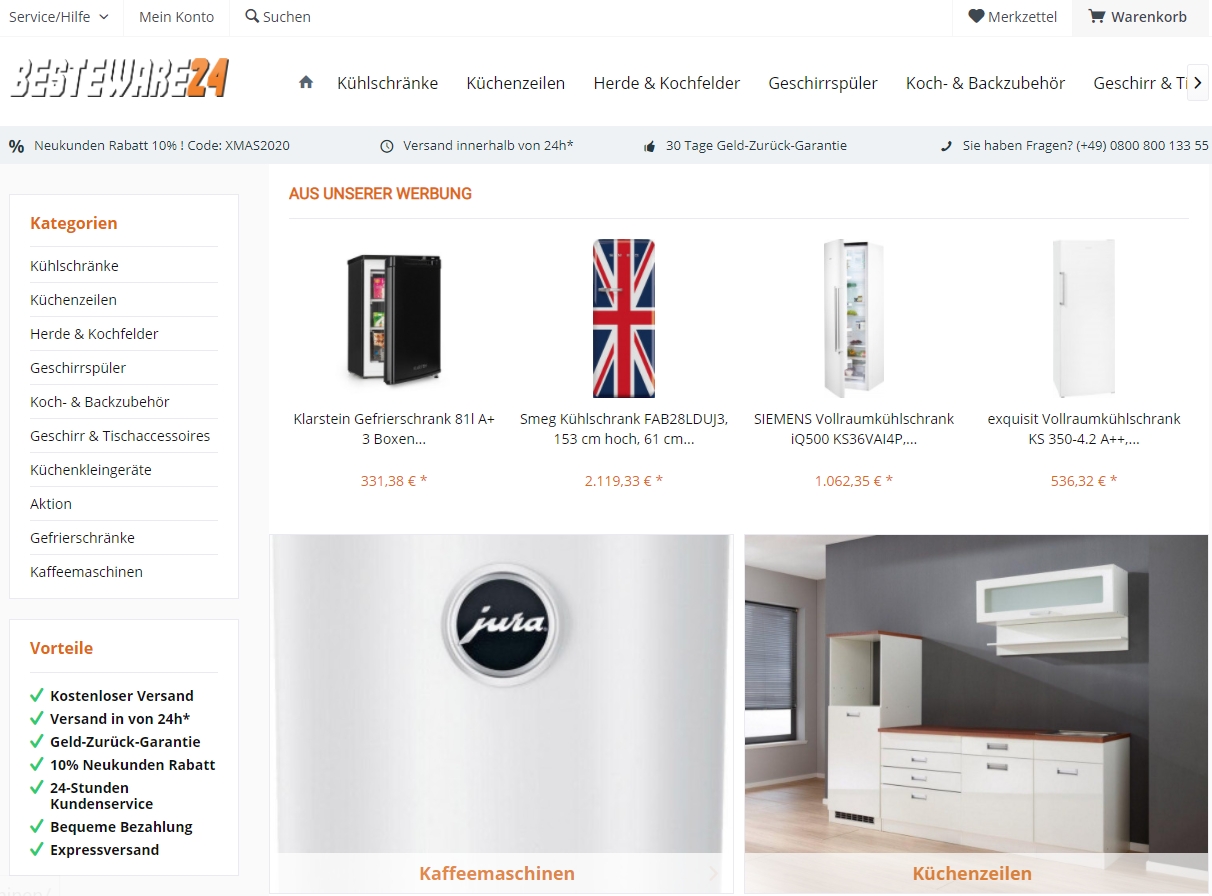
Task: Open Küchenzeilen in the top navigation
Action: coord(515,83)
